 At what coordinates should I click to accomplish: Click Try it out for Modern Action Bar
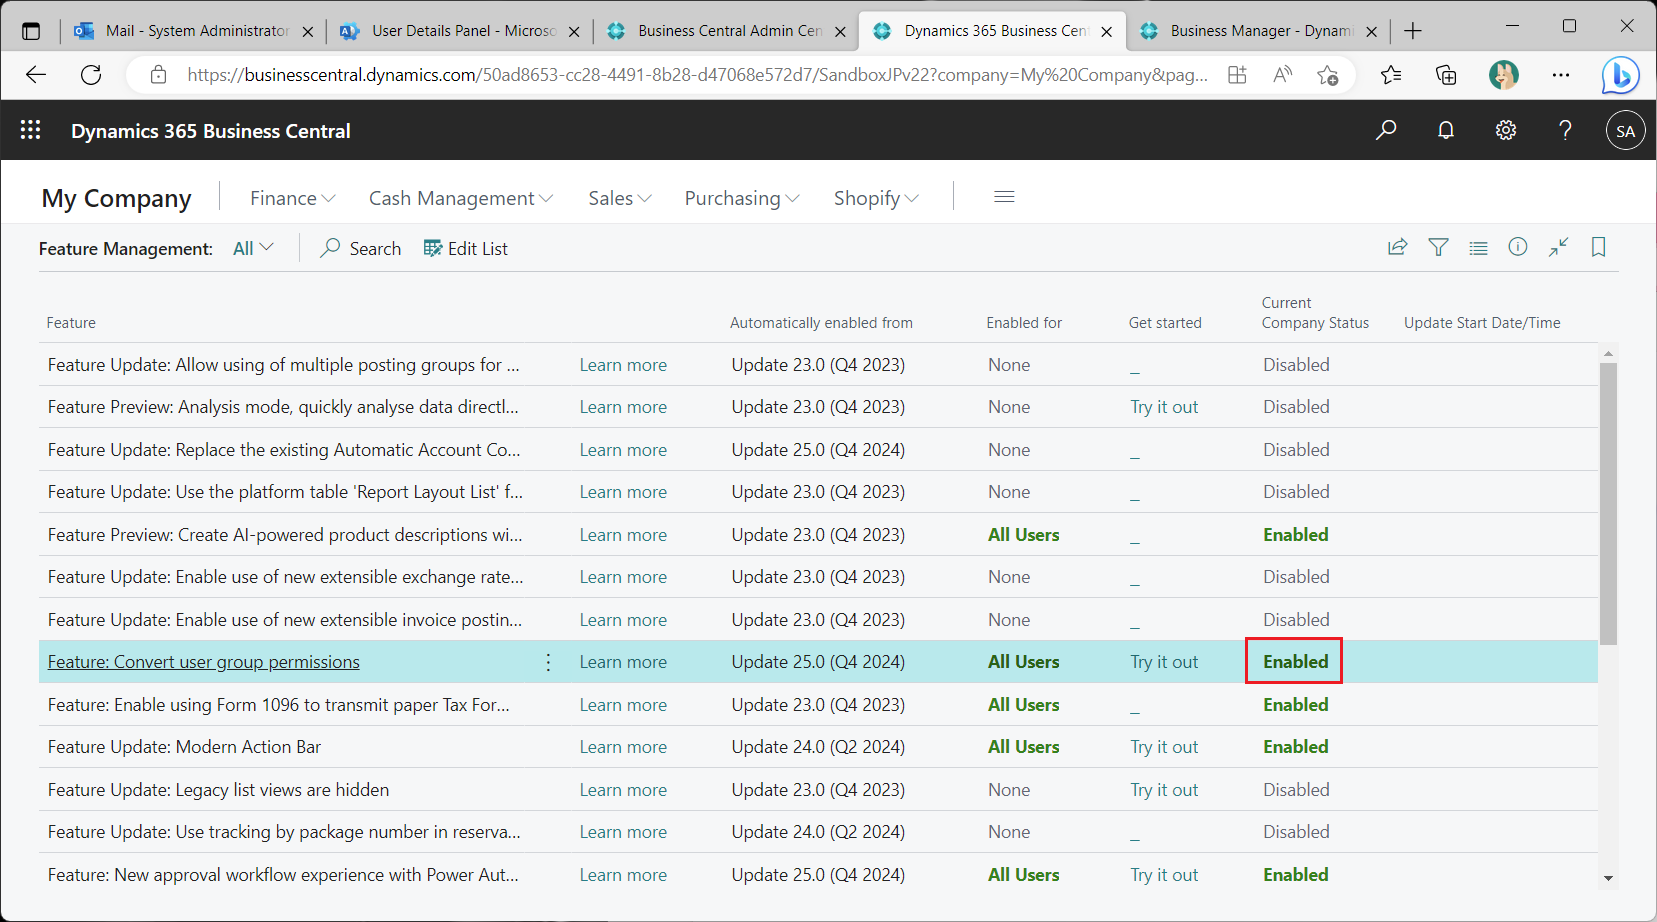pyautogui.click(x=1164, y=746)
